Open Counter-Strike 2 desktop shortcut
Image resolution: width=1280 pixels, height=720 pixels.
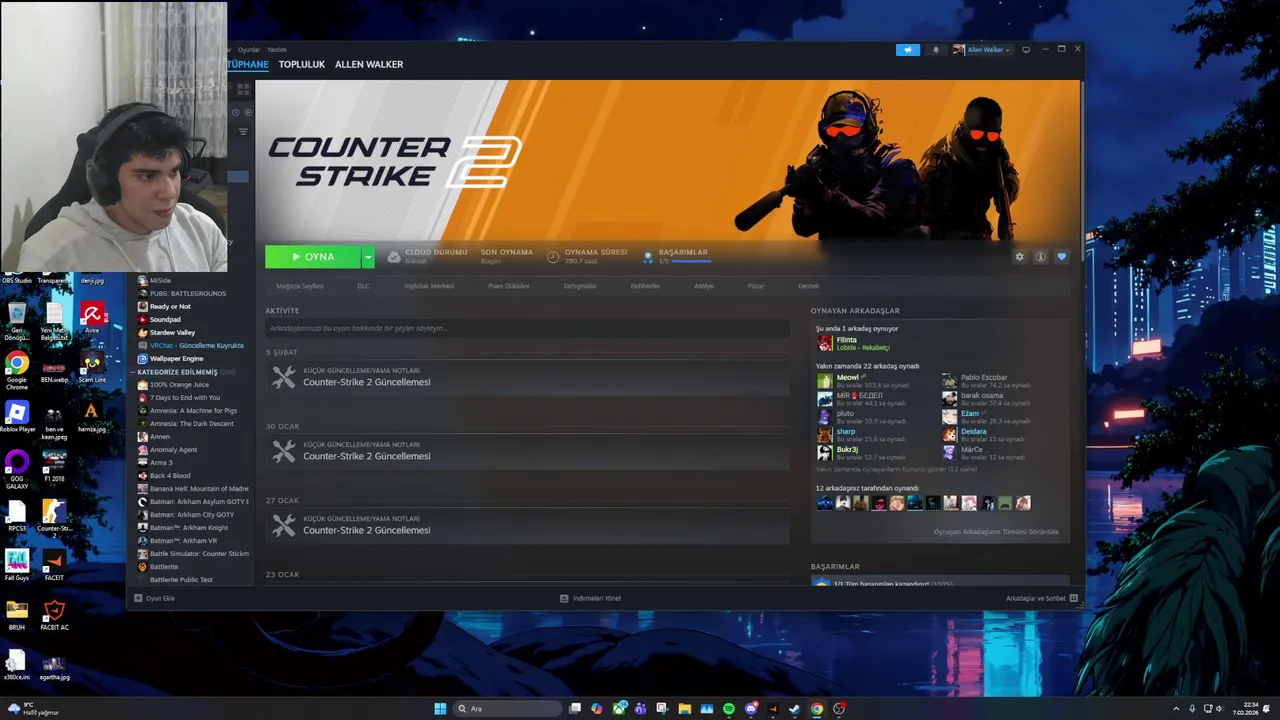coord(54,518)
